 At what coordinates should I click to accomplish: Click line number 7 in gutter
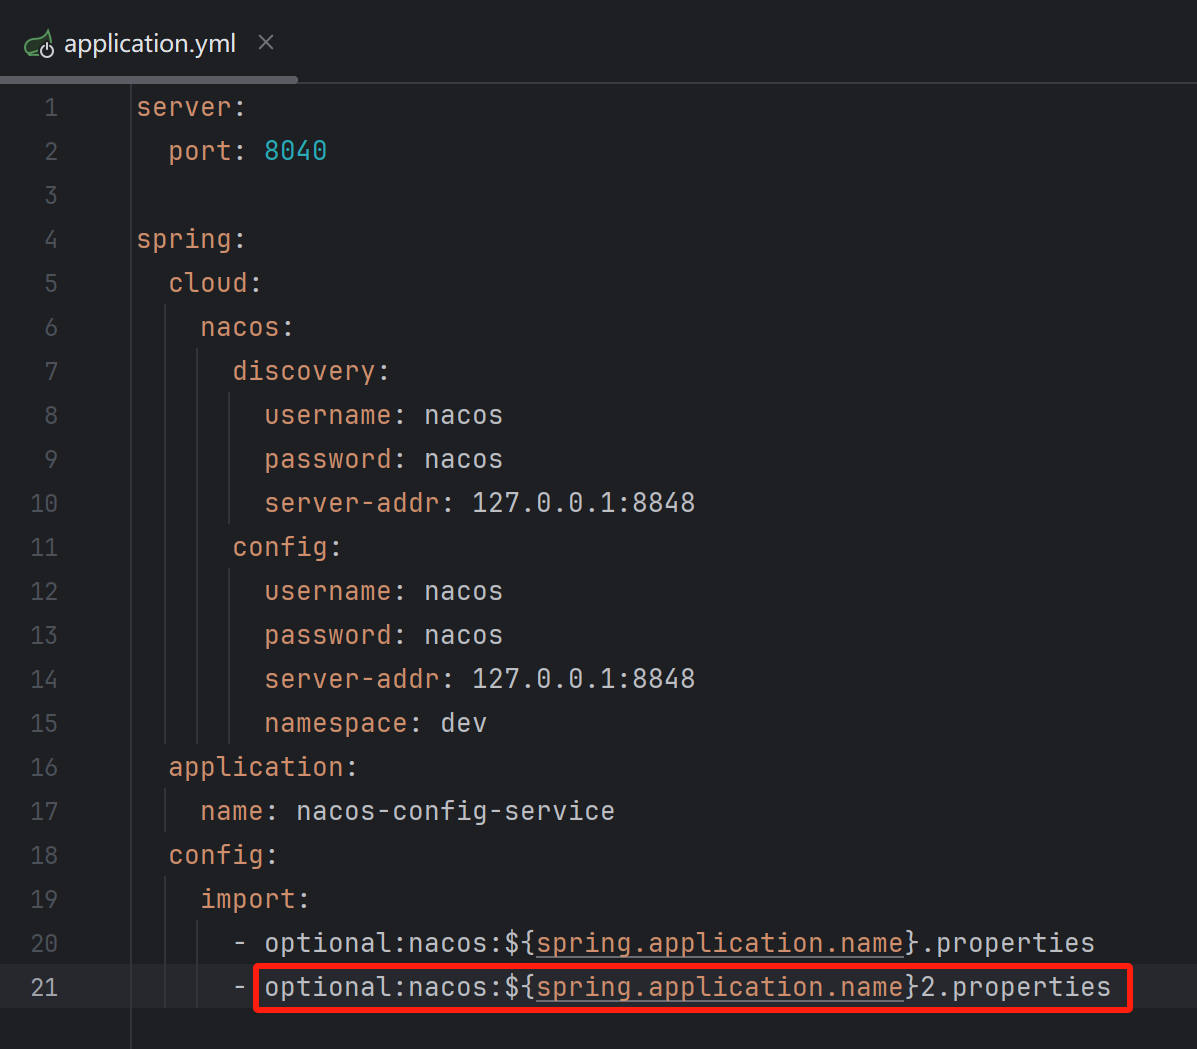(x=51, y=372)
